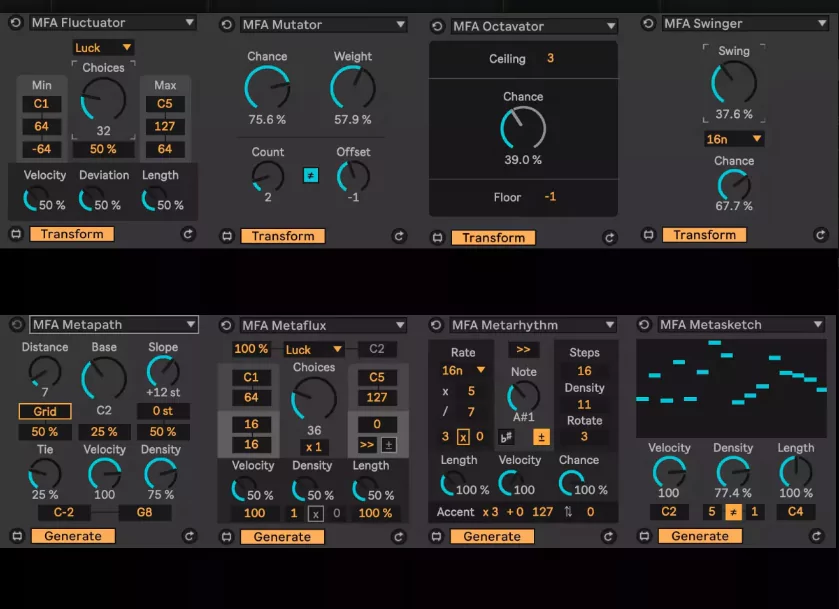The image size is (839, 609).
Task: Click Transform button in MFA Octavator
Action: click(x=493, y=238)
